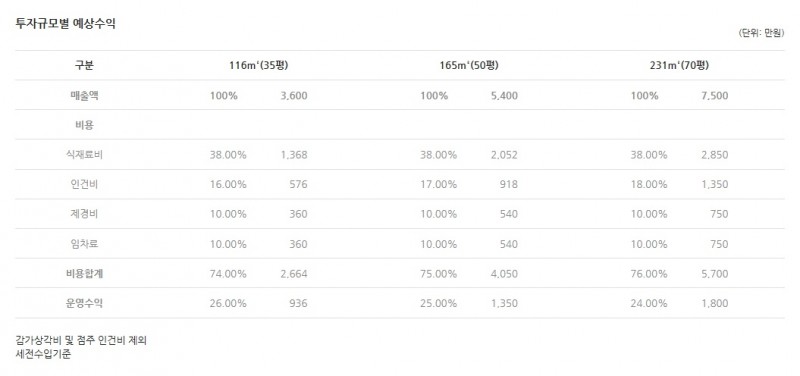Click the 단위: 만원 unit note
800x376 pixels.
761,33
